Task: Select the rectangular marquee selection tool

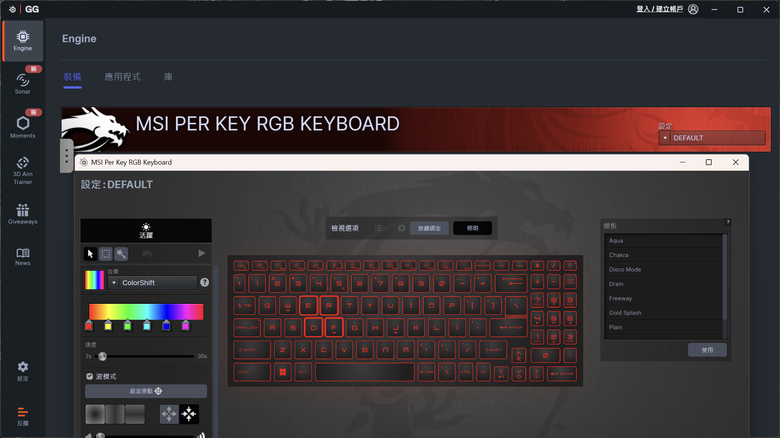Action: click(x=106, y=254)
